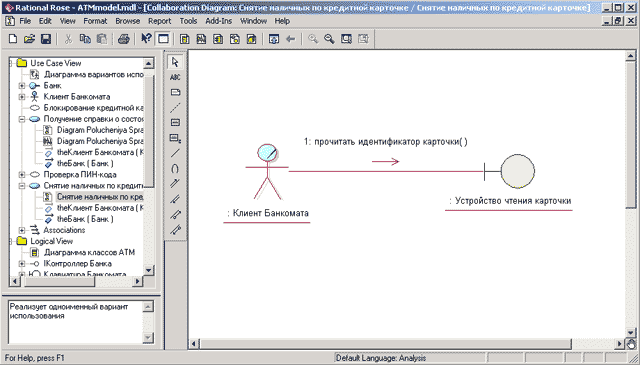
Task: Open the Add-Ins menu
Action: [218, 21]
